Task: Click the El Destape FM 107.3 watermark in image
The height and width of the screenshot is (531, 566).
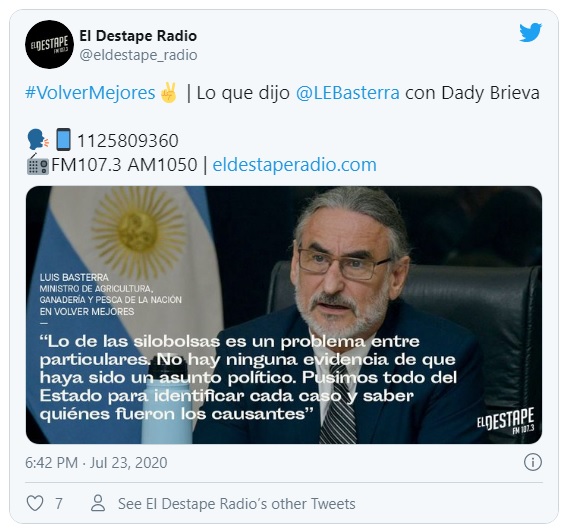Action: pyautogui.click(x=505, y=421)
